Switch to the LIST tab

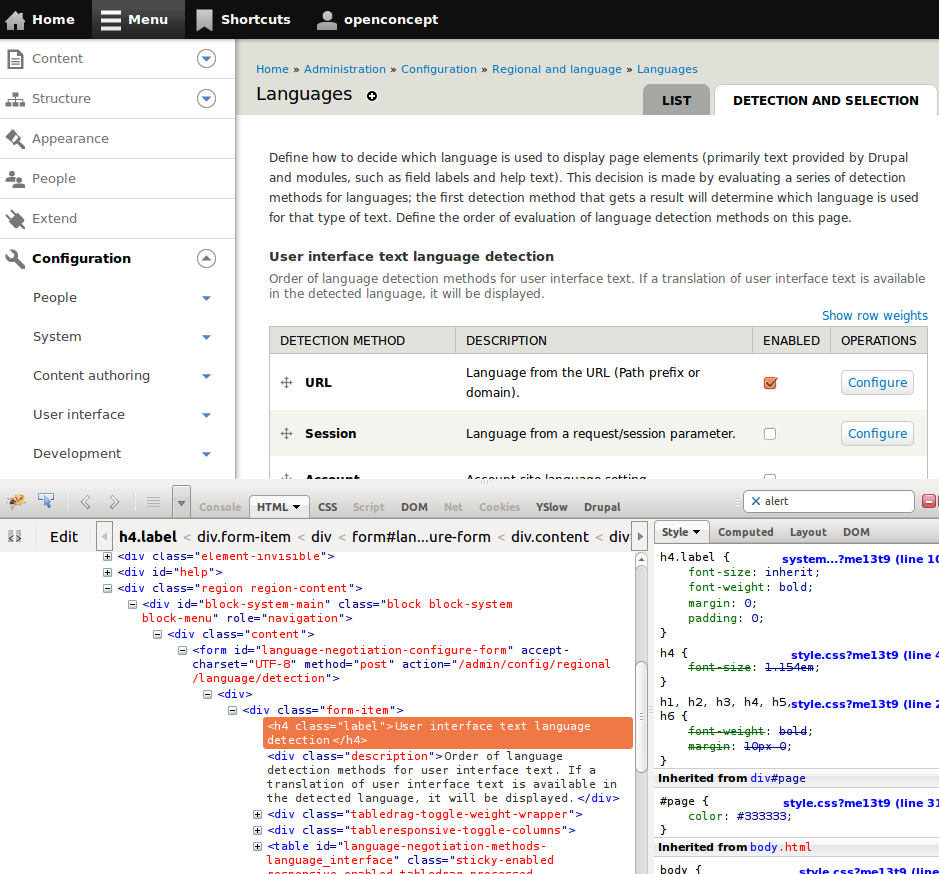click(x=676, y=100)
